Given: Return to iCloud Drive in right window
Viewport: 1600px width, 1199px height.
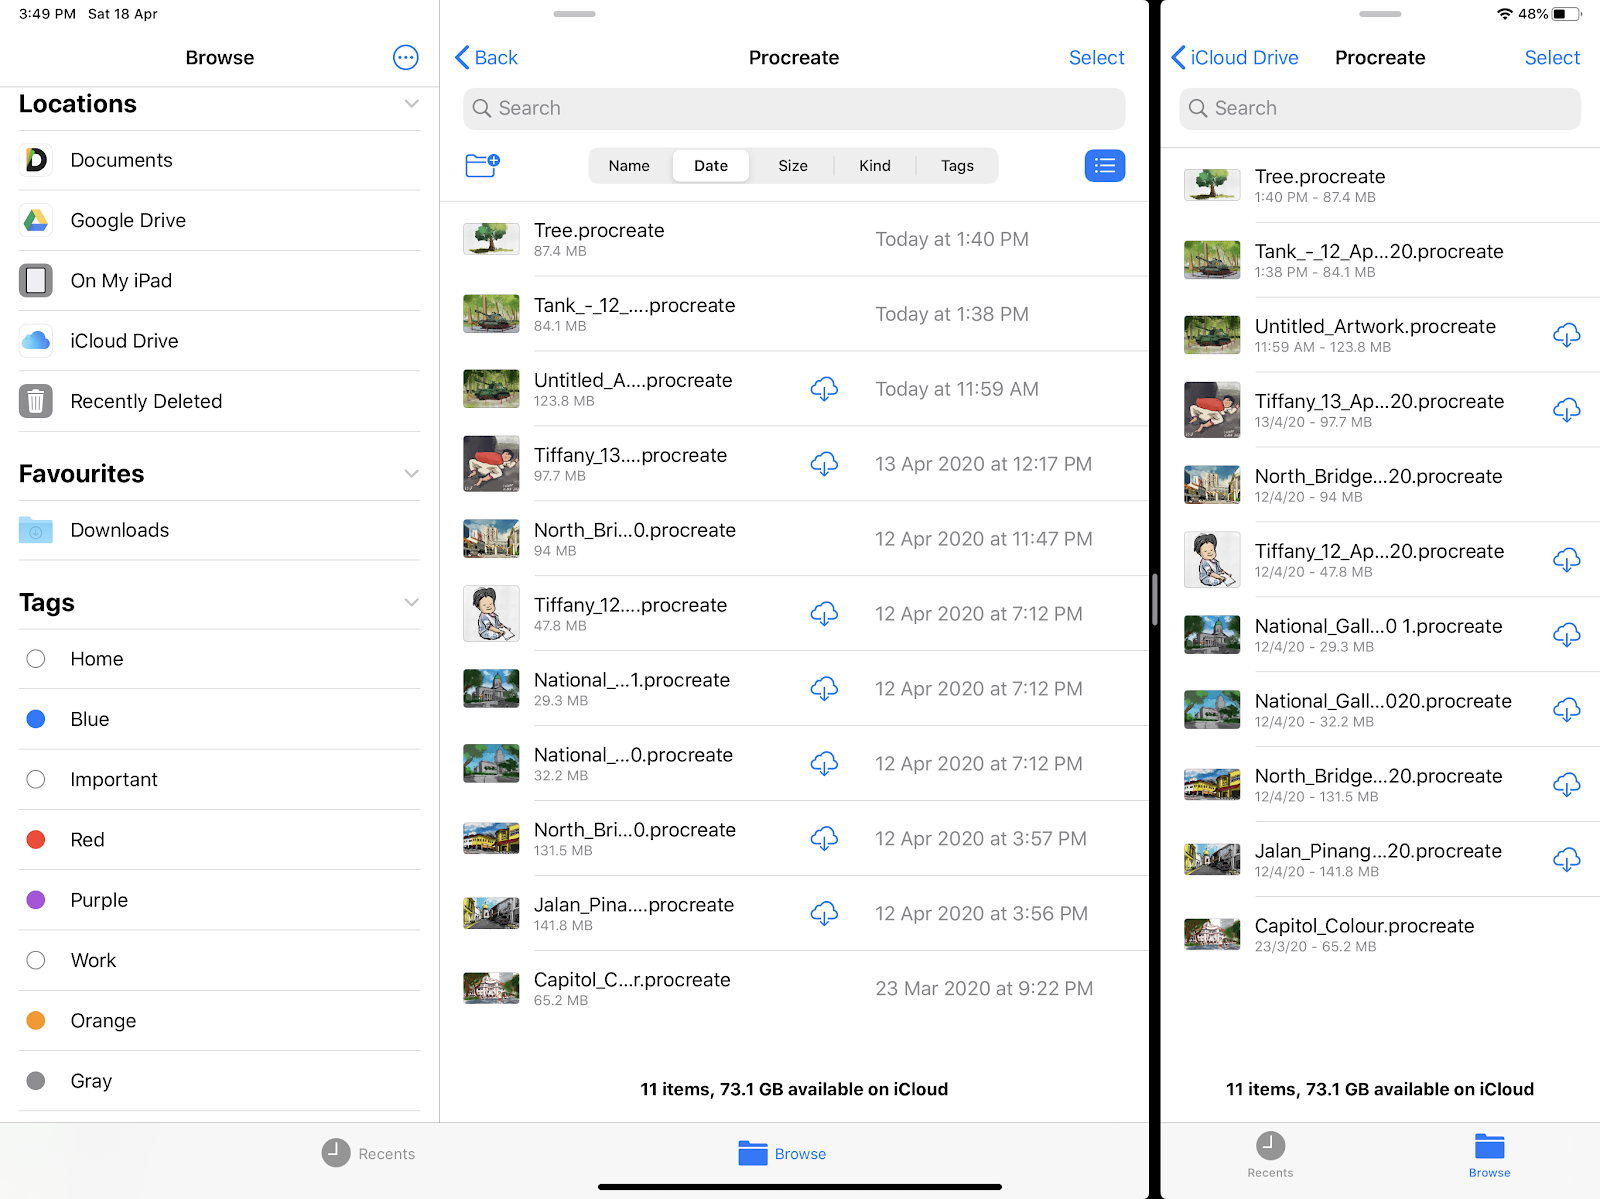Looking at the screenshot, I should coord(1235,58).
